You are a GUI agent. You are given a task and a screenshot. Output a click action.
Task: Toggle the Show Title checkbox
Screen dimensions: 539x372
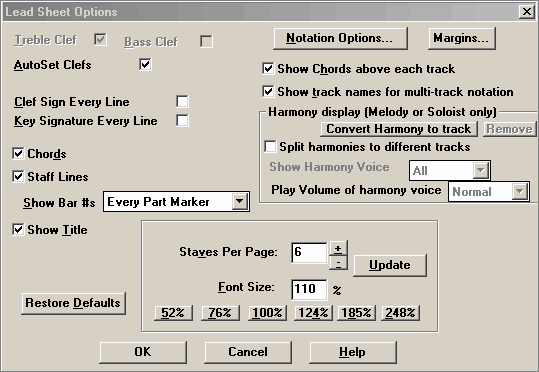[18, 230]
